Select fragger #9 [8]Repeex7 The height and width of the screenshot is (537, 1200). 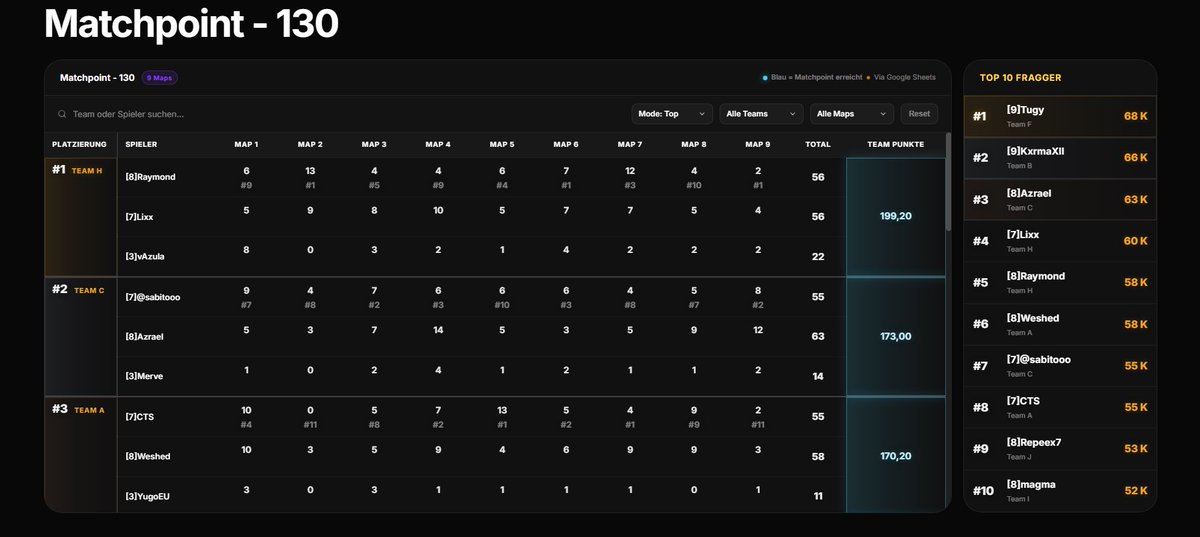(1060, 449)
